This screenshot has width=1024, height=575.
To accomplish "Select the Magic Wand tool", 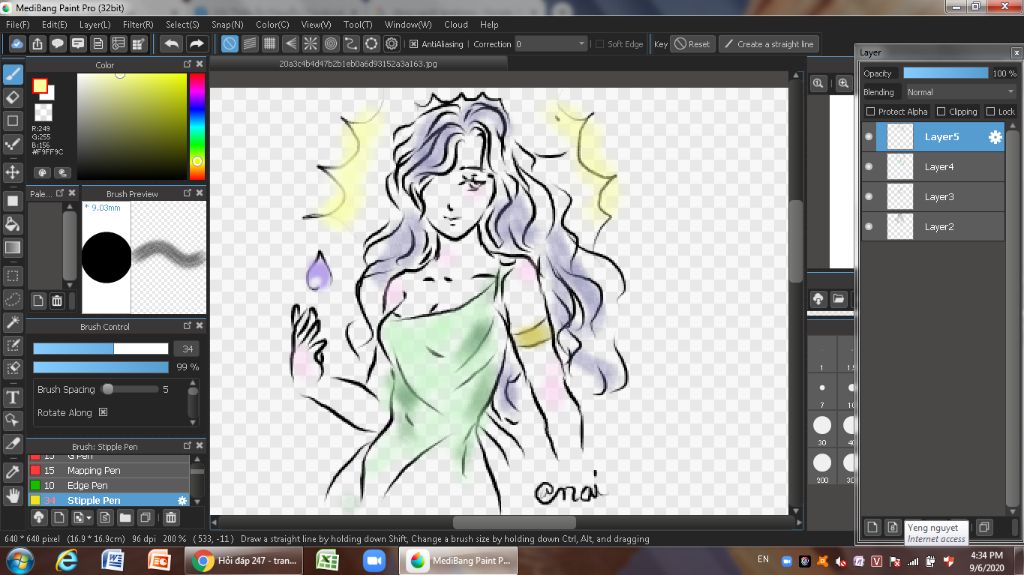I will 12,322.
